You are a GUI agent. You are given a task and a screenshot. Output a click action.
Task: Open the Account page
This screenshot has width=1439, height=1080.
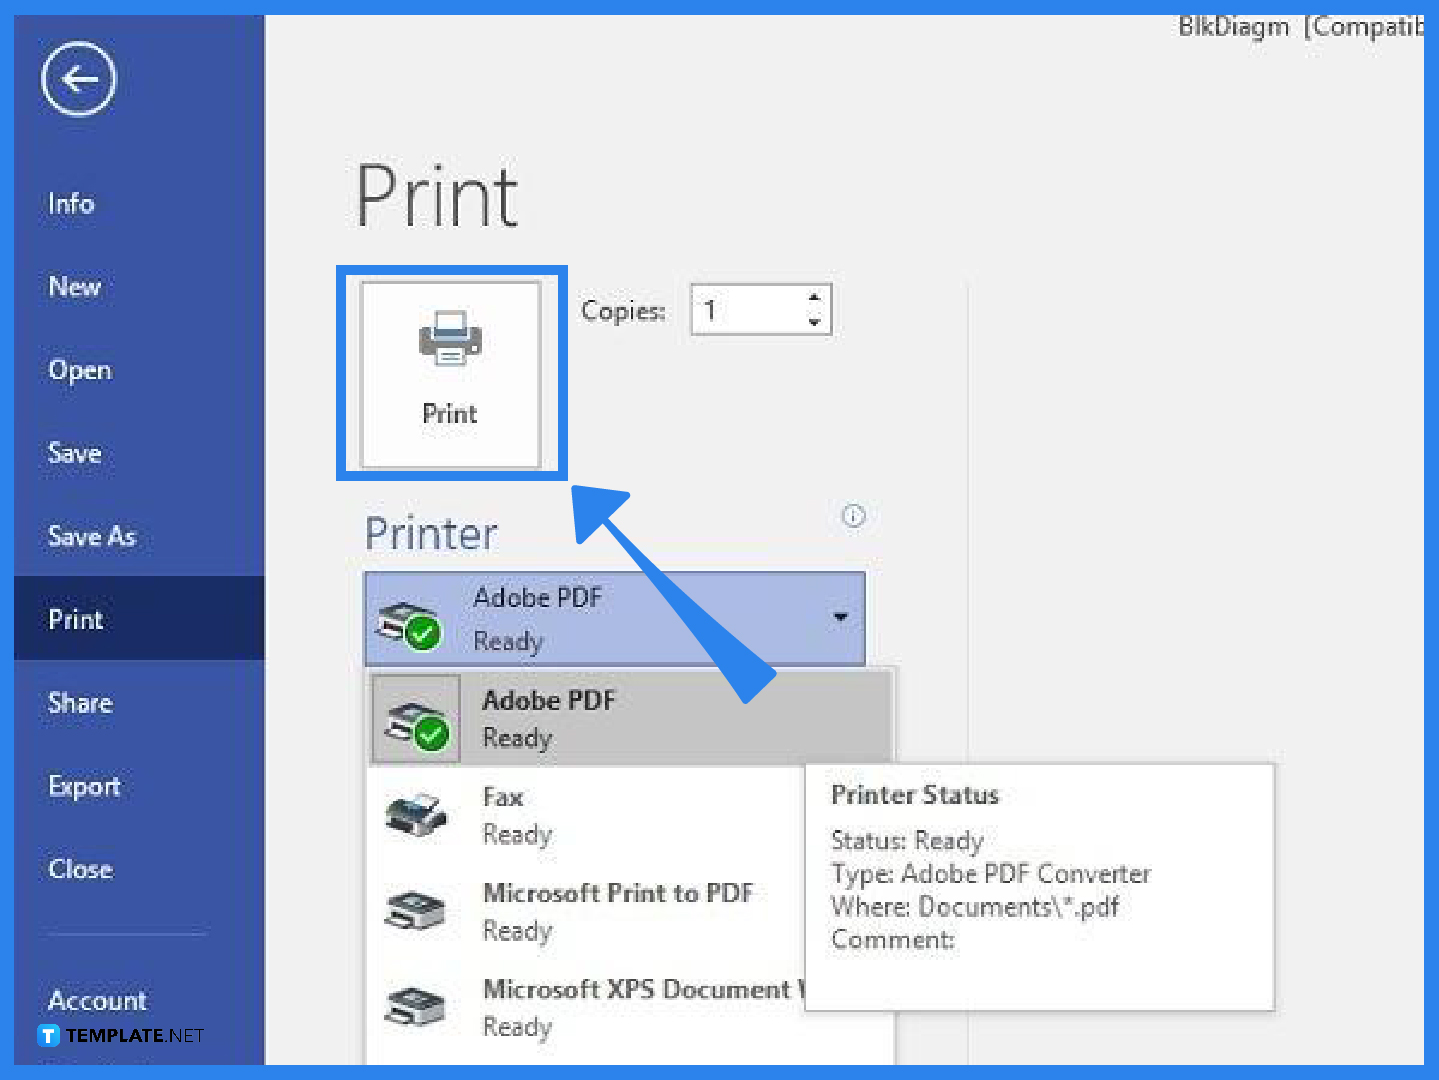coord(96,1000)
